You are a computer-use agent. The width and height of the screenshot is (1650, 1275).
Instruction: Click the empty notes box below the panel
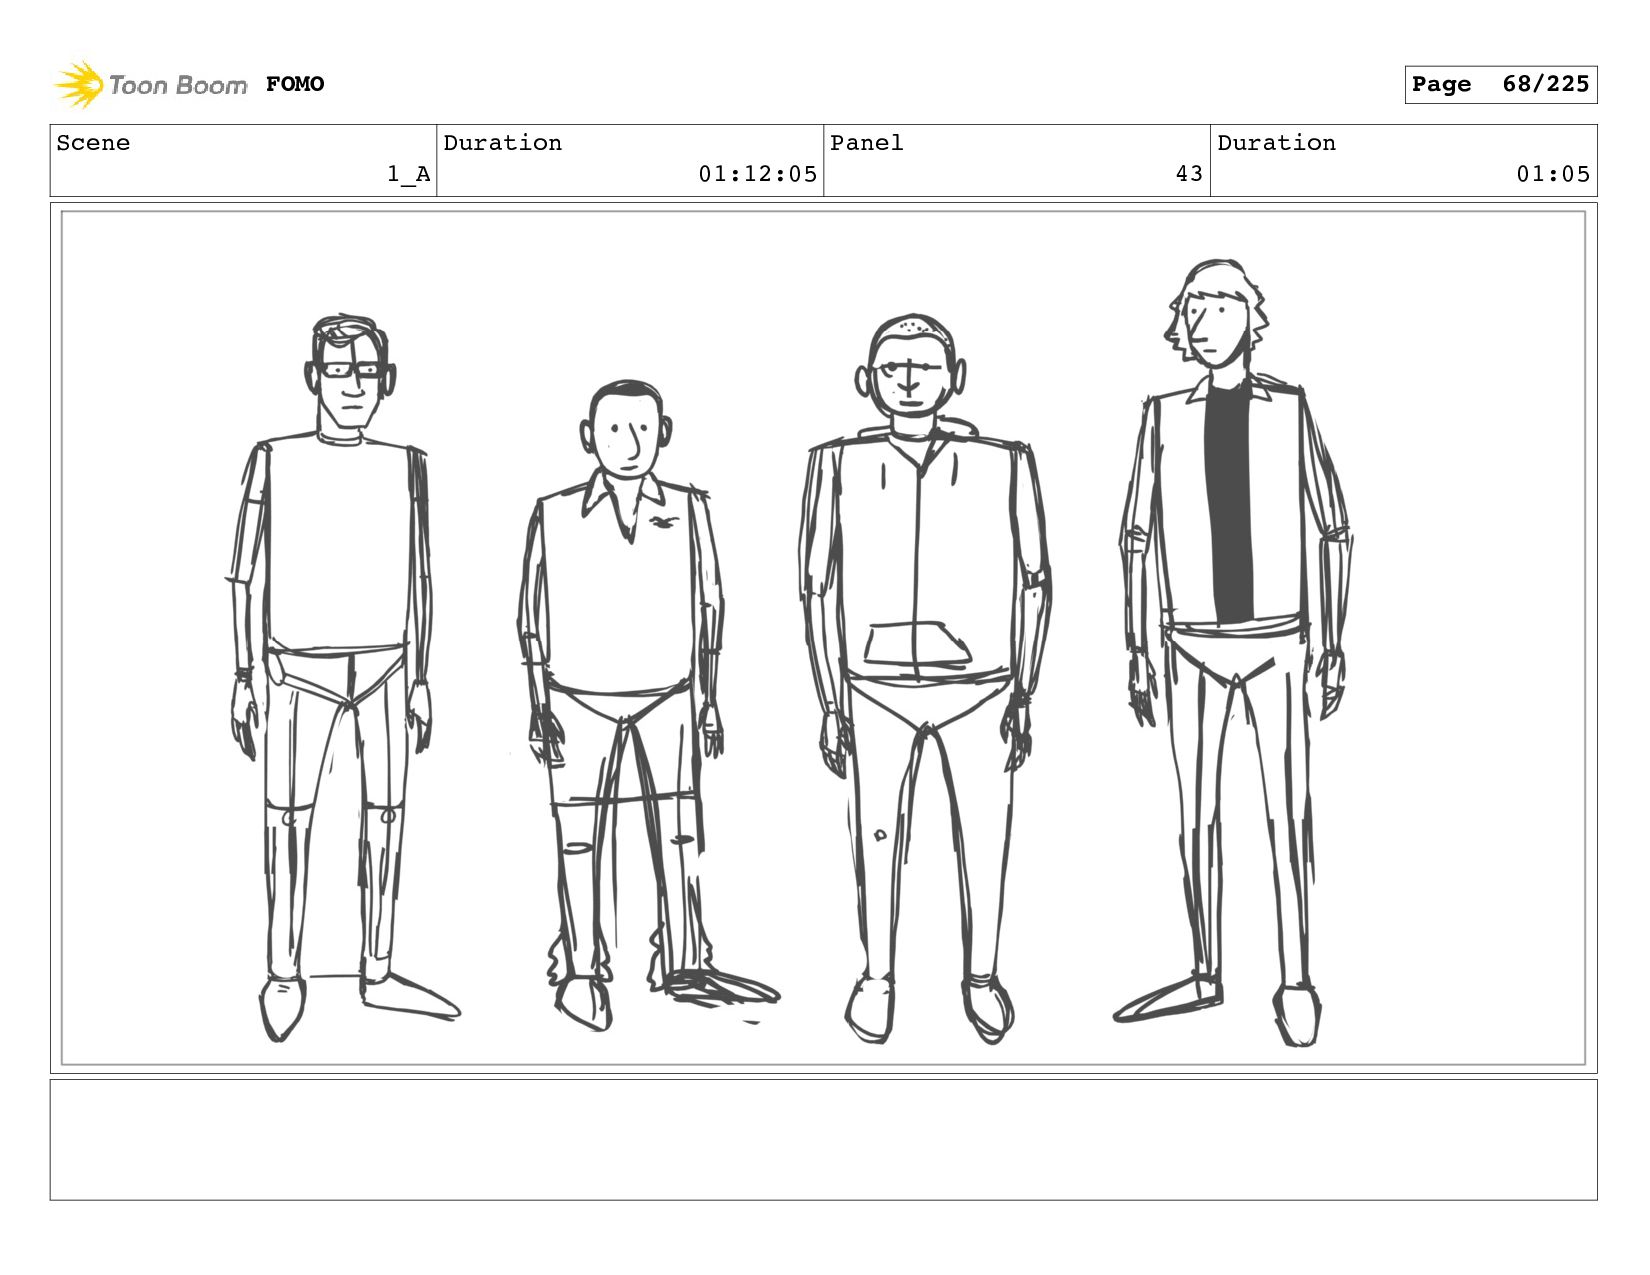click(x=824, y=1139)
